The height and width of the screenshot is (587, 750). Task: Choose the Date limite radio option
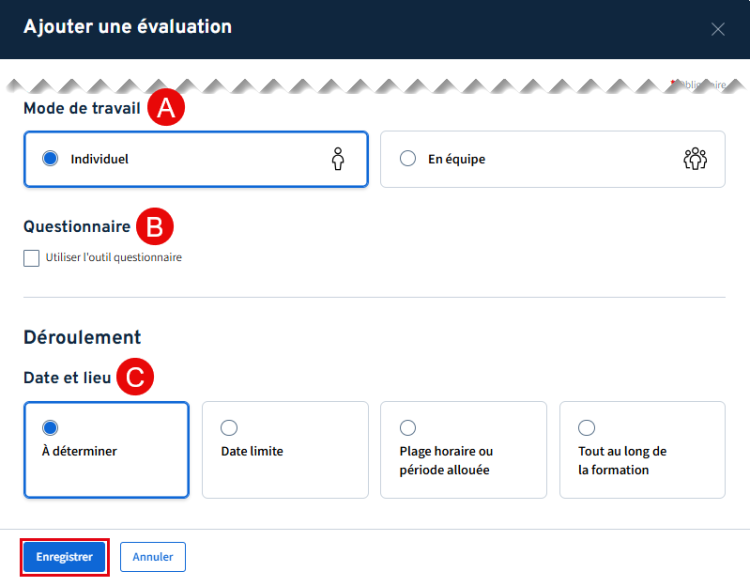click(229, 428)
